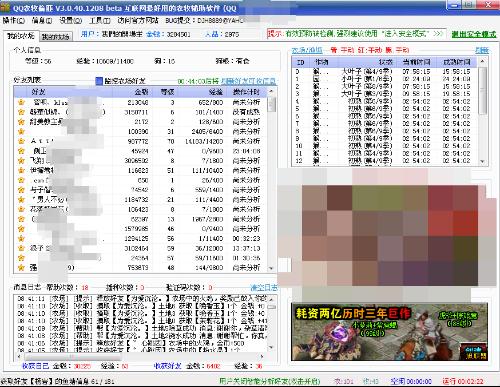Select crop row ID 1 小叶子 (第1/8季)
Image resolution: width=500 pixels, height=387 pixels.
click(385, 79)
